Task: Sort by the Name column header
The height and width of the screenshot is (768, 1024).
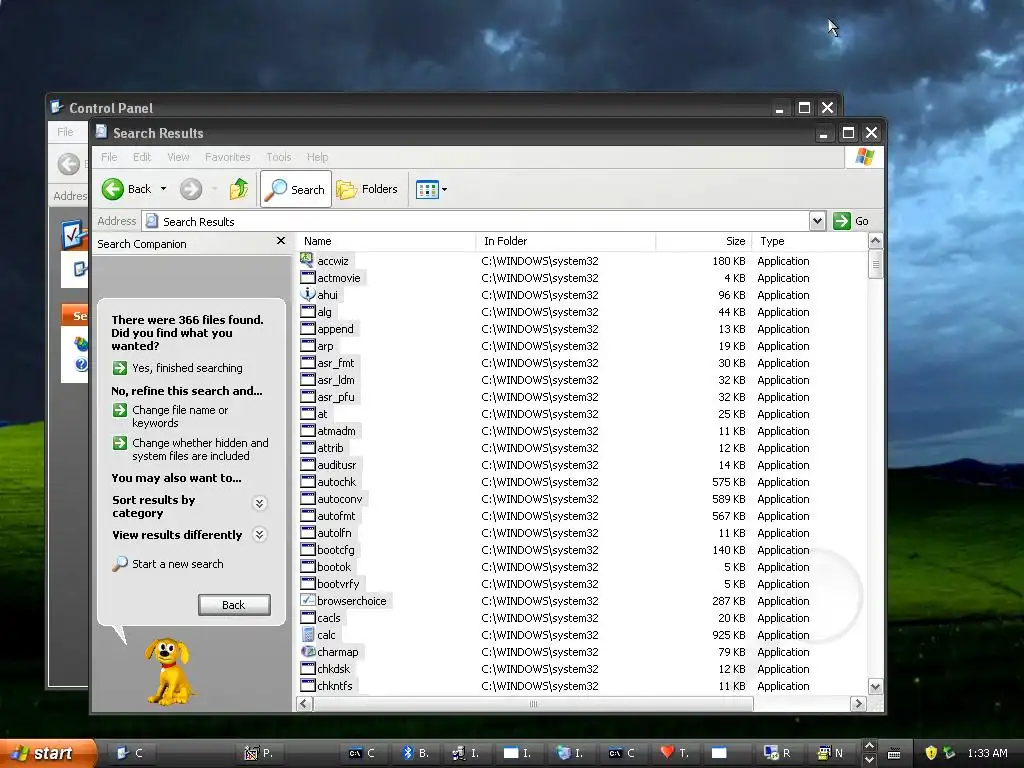Action: [386, 241]
